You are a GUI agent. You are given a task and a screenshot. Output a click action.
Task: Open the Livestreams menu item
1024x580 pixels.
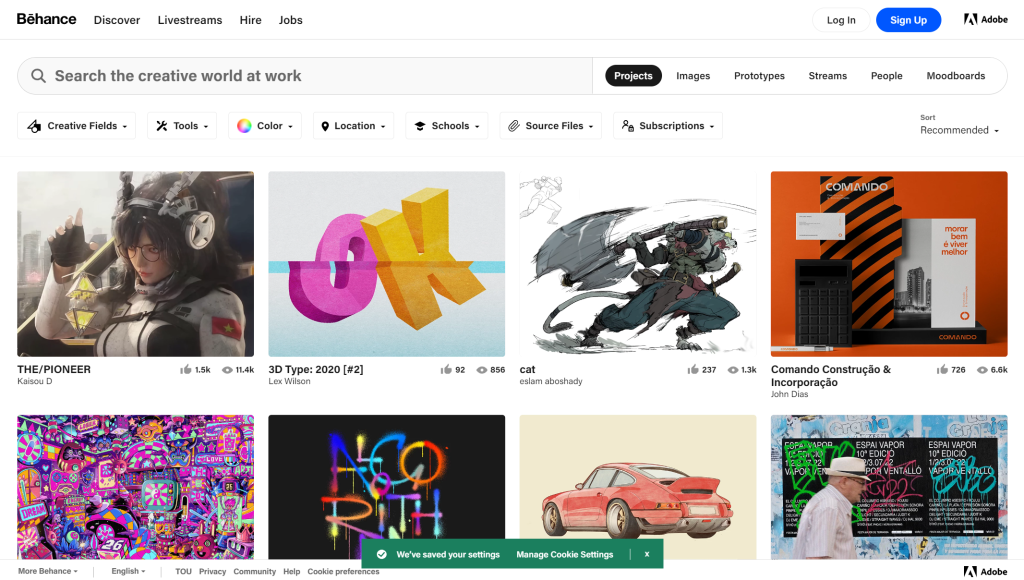(190, 19)
